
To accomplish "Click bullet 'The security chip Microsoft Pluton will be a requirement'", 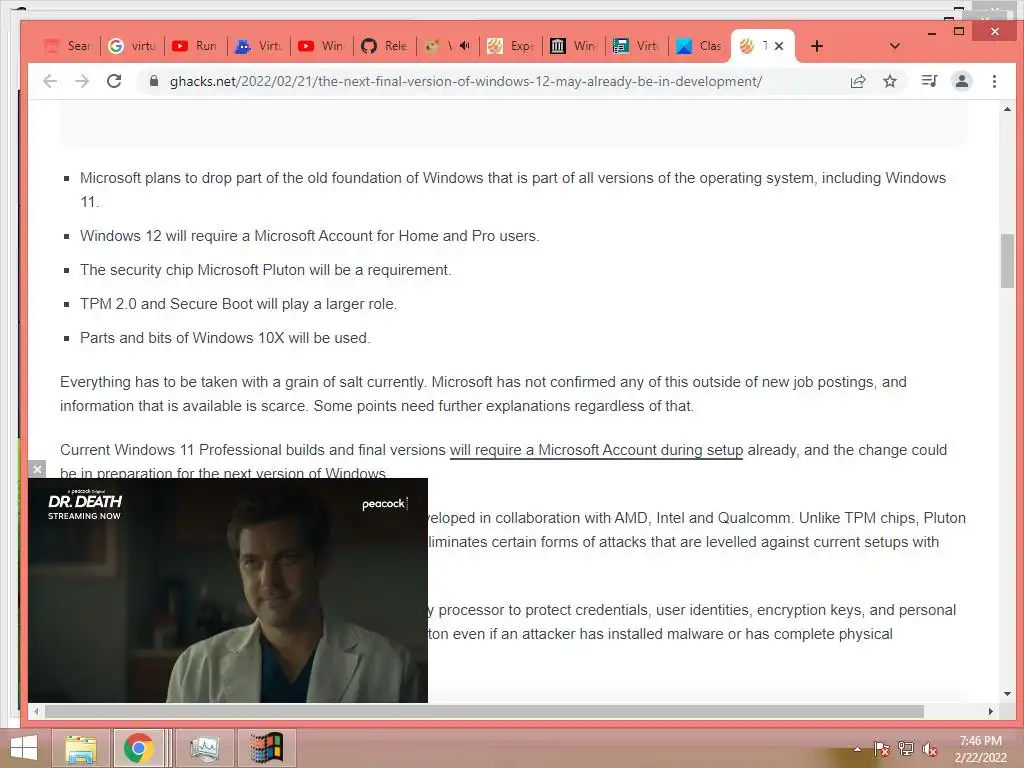I will point(265,270).
